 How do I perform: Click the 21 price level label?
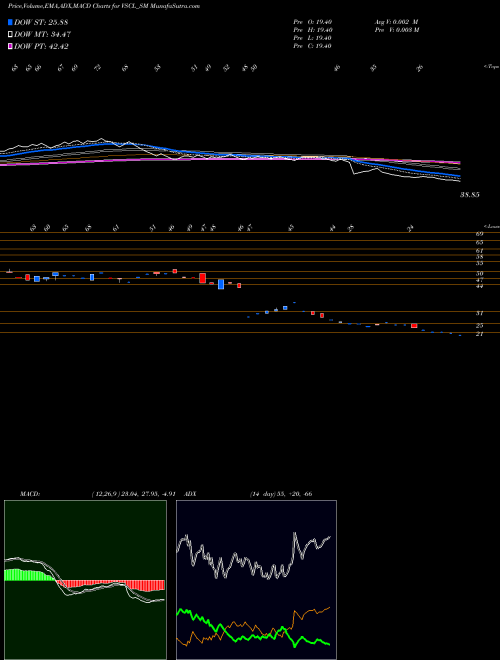pos(479,334)
